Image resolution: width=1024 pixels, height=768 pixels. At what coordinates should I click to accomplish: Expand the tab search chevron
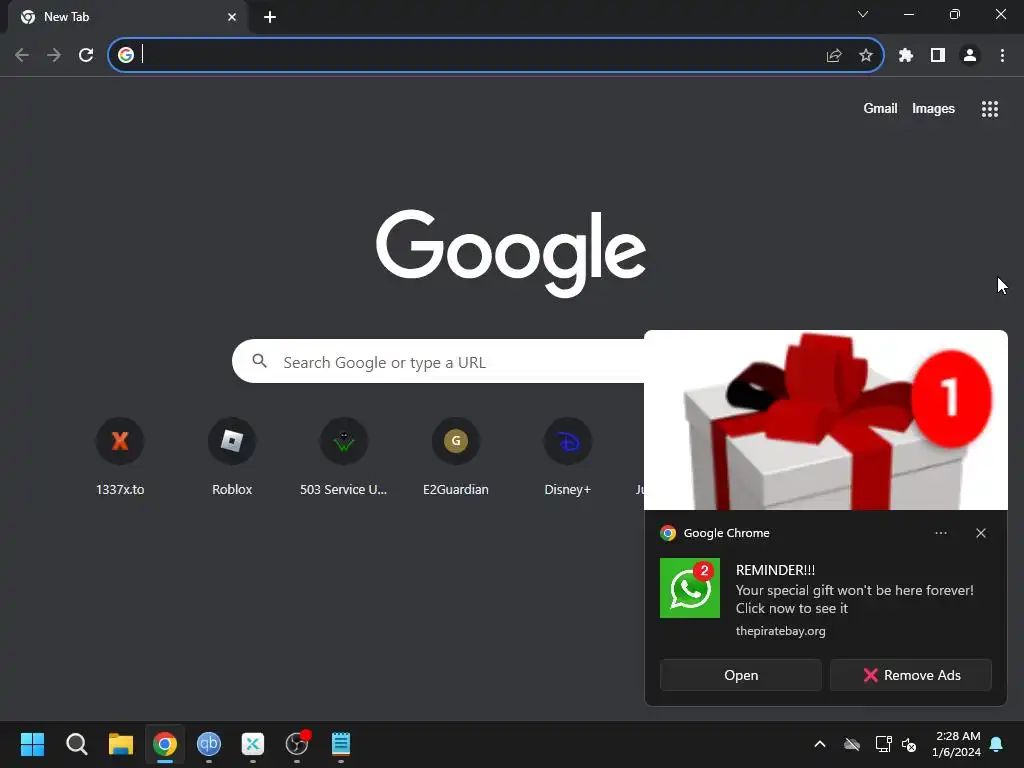pos(863,14)
